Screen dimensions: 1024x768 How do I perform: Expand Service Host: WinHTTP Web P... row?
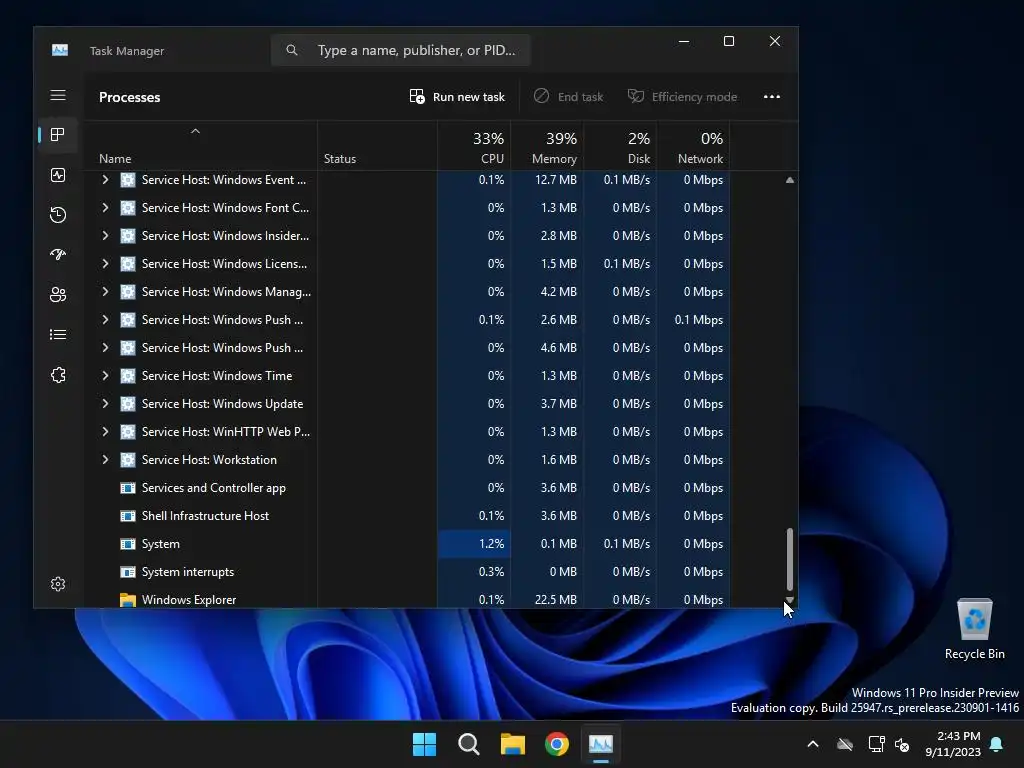pos(105,432)
